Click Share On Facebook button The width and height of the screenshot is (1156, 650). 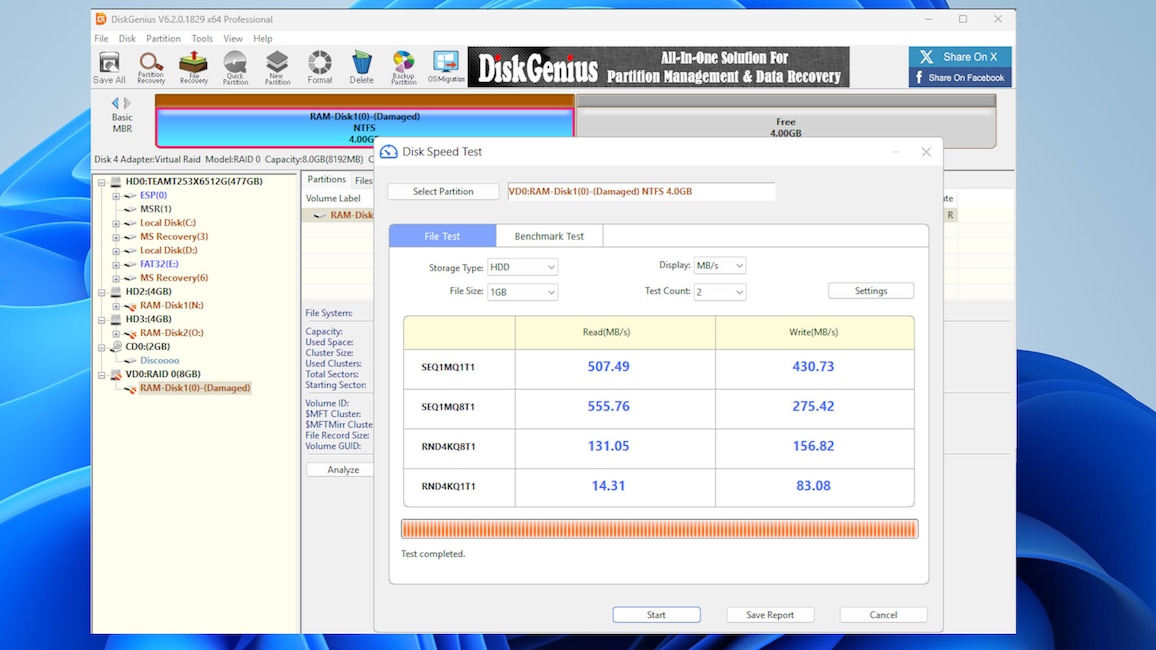[x=960, y=77]
